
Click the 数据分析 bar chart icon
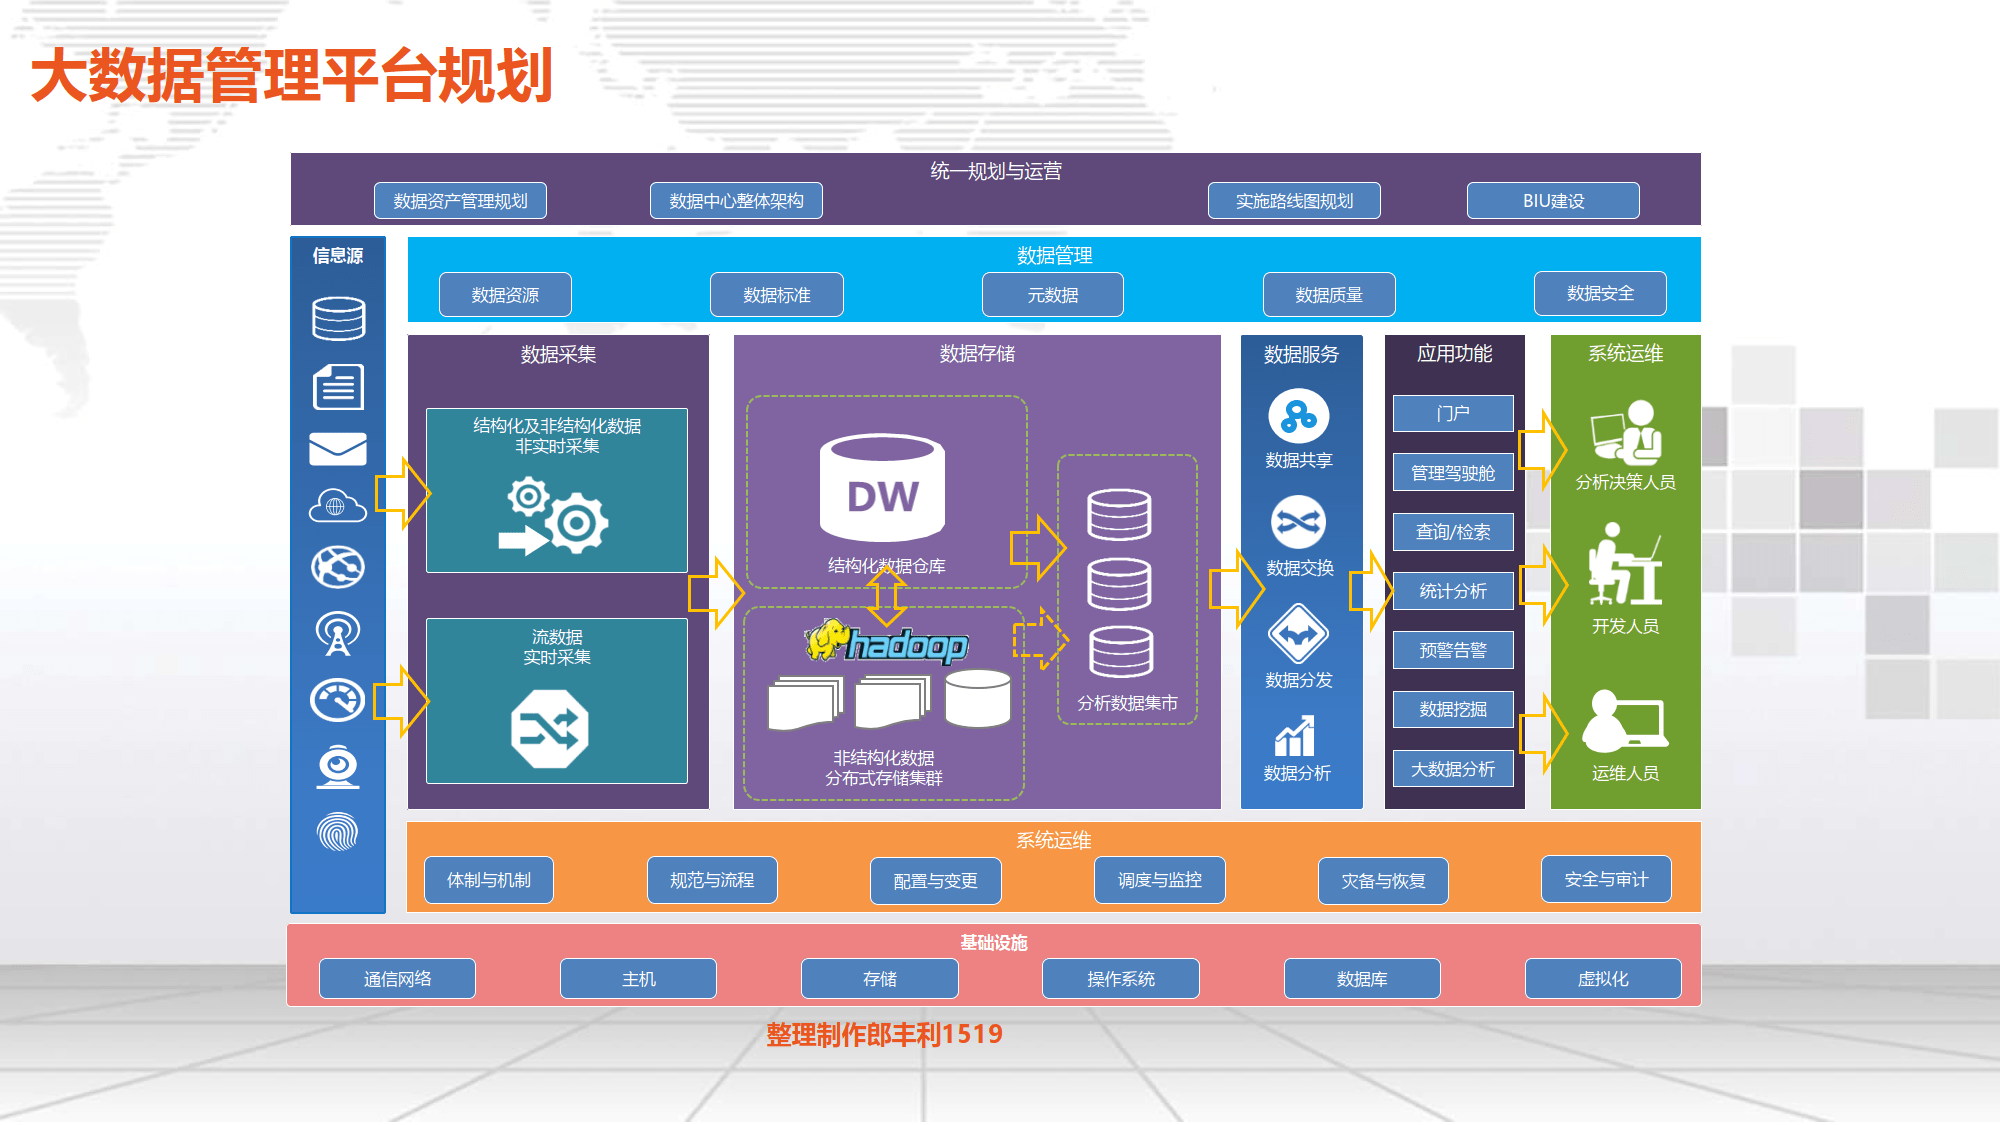[x=1296, y=736]
